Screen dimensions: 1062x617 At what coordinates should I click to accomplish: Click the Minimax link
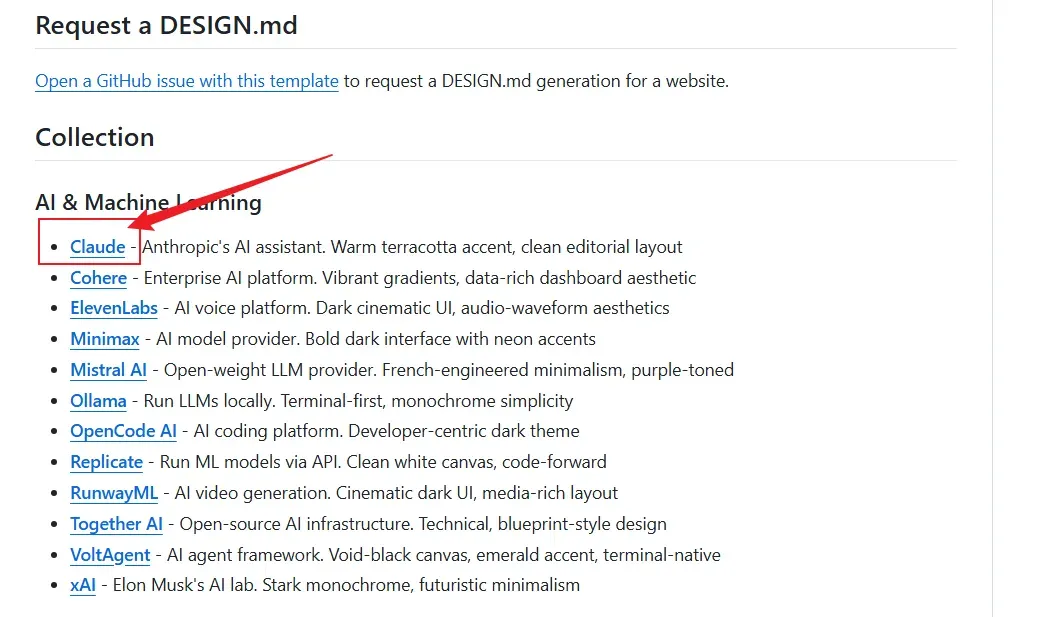click(x=105, y=339)
